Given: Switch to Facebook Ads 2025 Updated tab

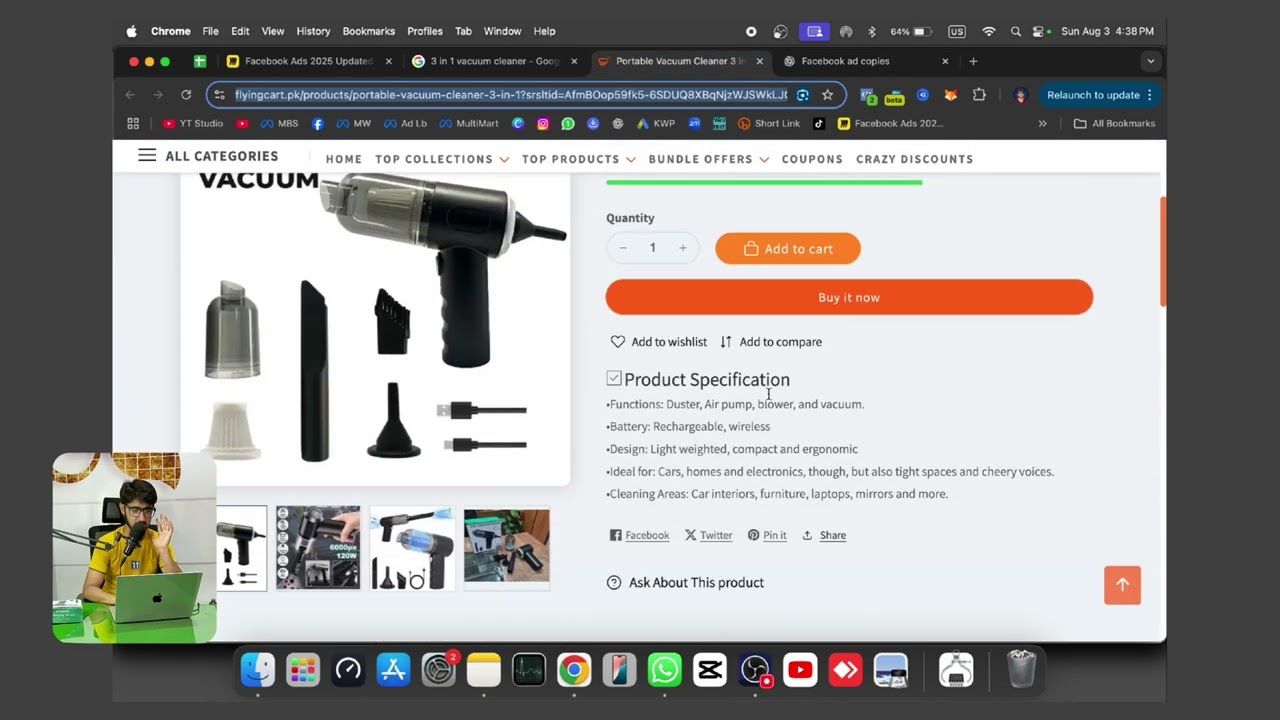Looking at the screenshot, I should click(310, 61).
